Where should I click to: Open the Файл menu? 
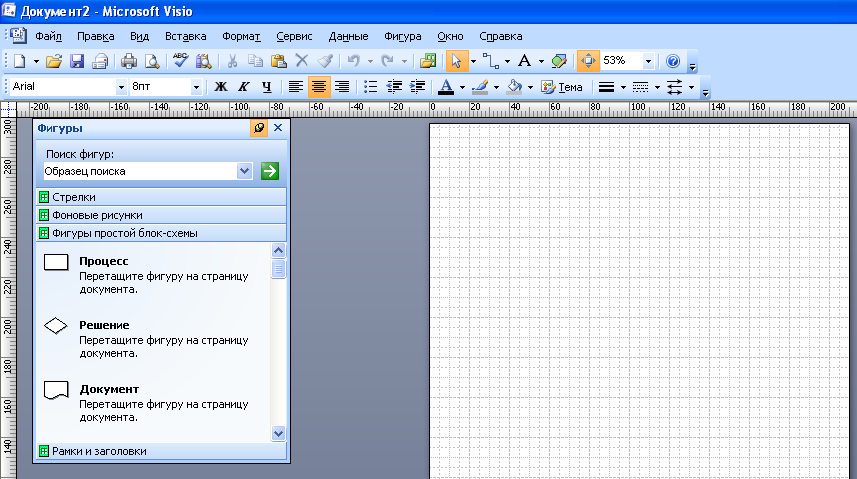point(49,36)
